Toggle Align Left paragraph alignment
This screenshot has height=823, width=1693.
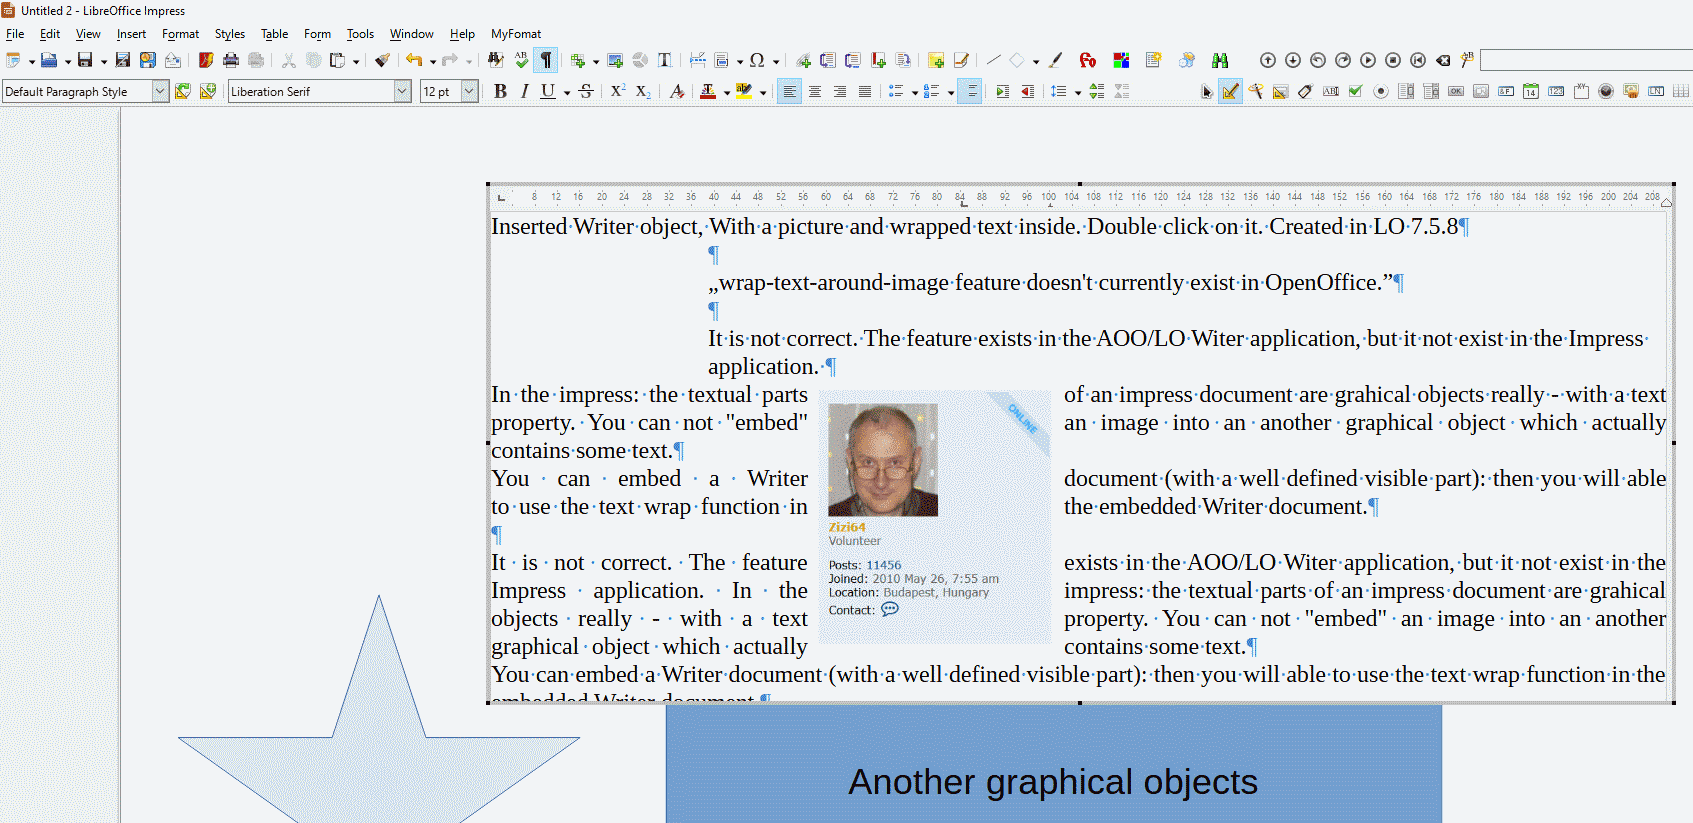point(790,91)
